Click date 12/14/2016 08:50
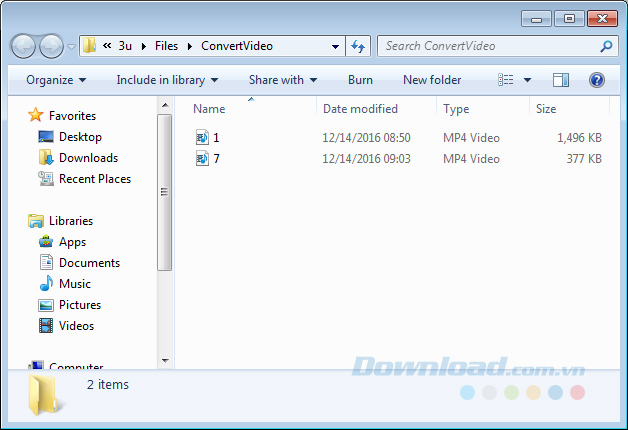 [366, 138]
